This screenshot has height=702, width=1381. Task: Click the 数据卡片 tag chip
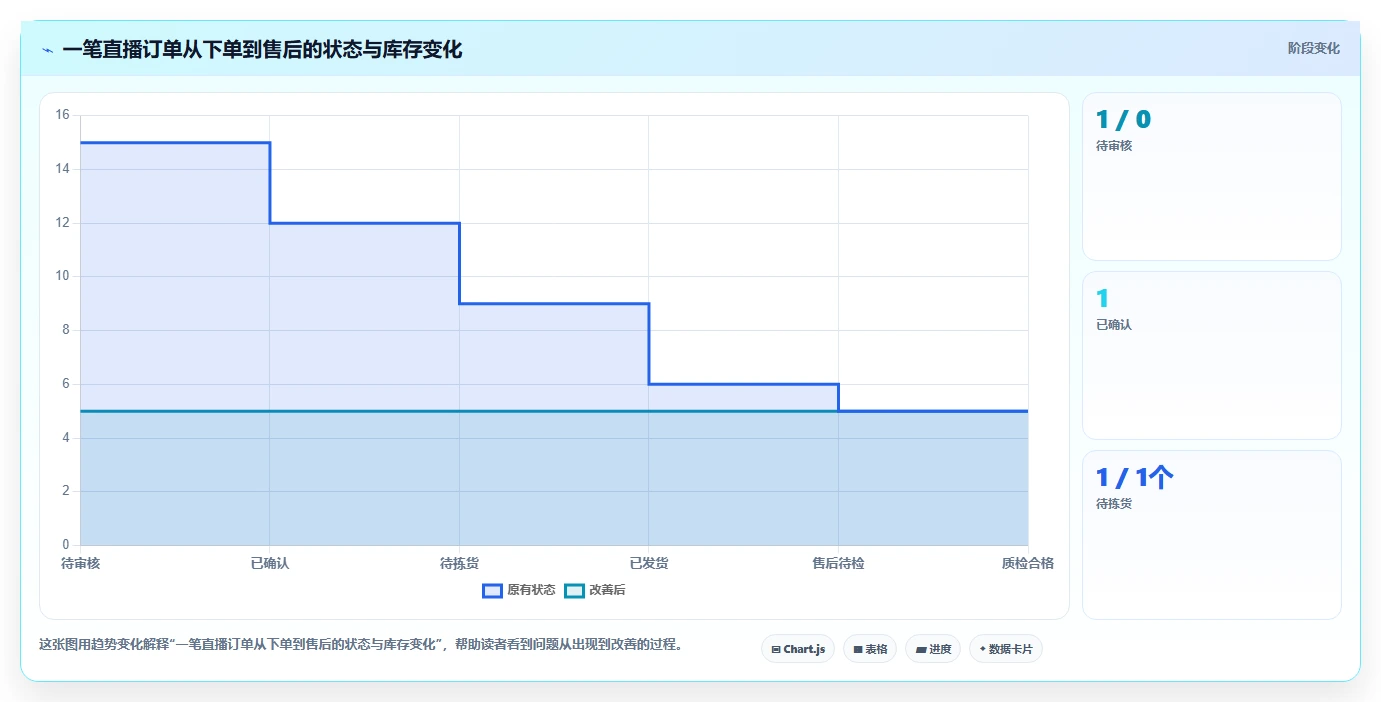[x=1006, y=649]
